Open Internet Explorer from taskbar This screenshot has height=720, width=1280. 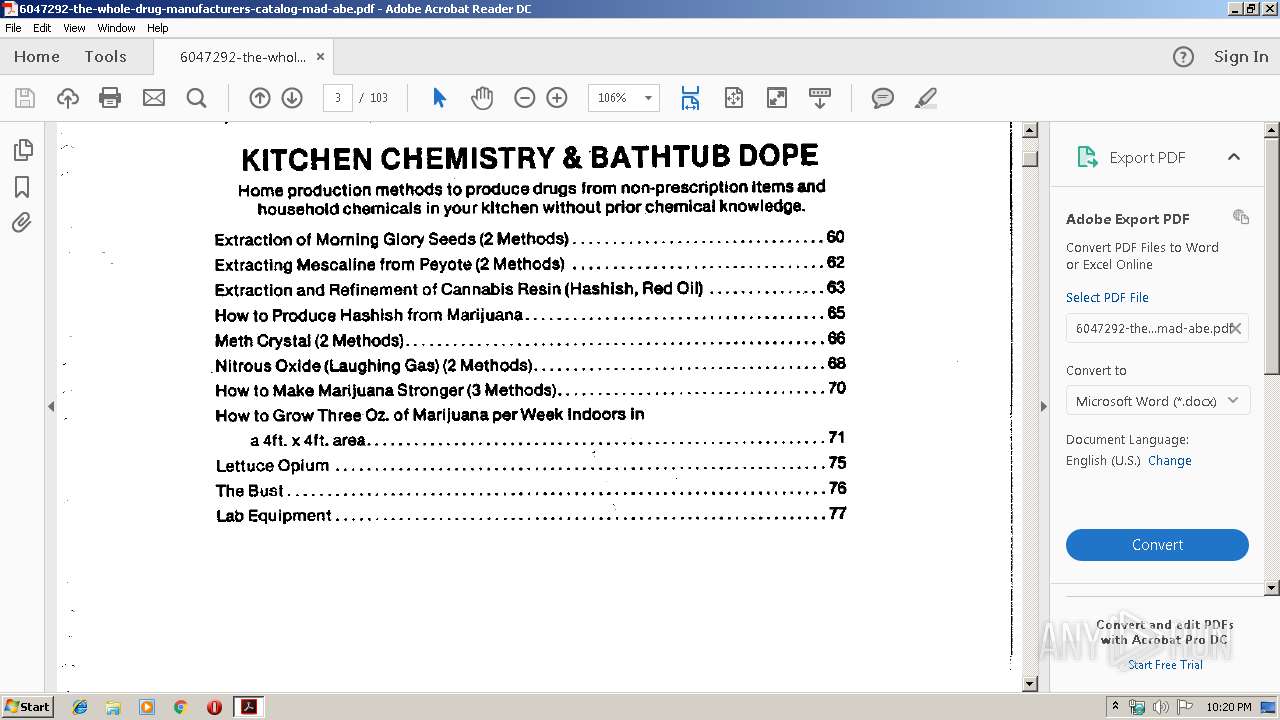pyautogui.click(x=80, y=707)
